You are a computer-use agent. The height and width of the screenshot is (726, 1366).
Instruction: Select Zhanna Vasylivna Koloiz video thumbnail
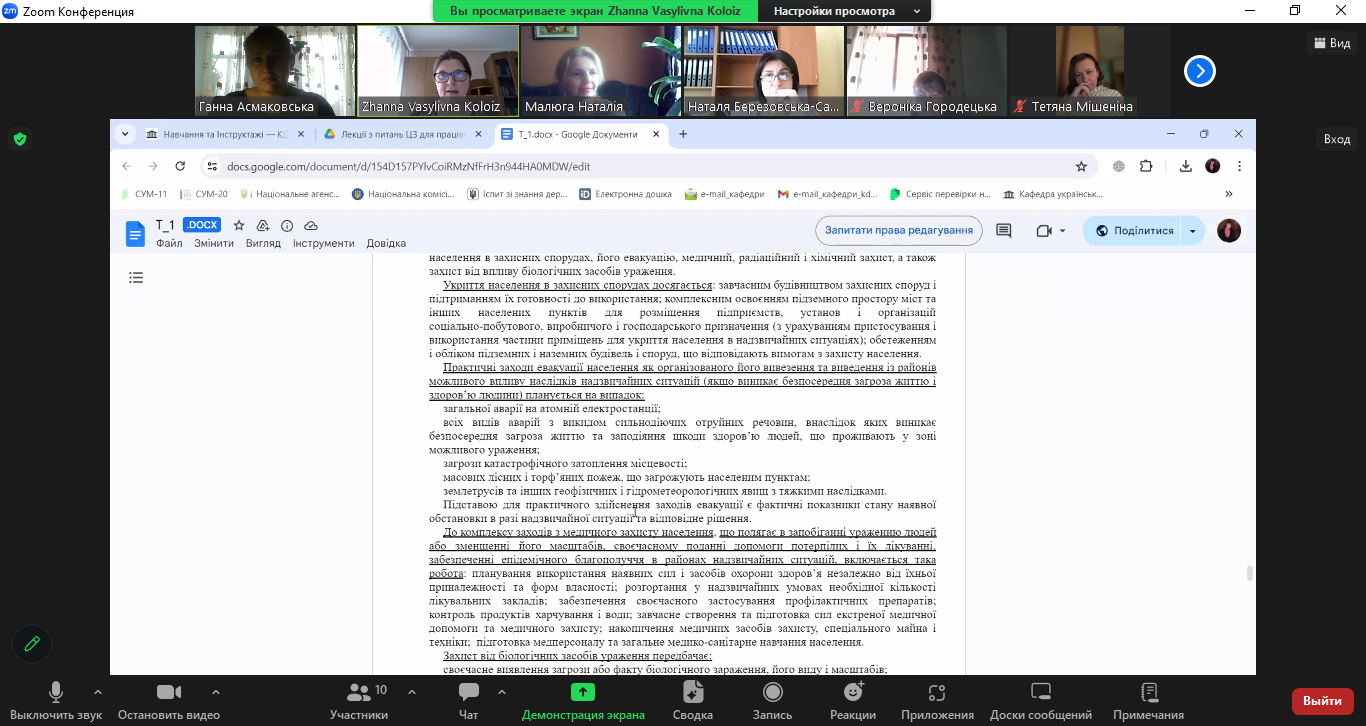438,71
